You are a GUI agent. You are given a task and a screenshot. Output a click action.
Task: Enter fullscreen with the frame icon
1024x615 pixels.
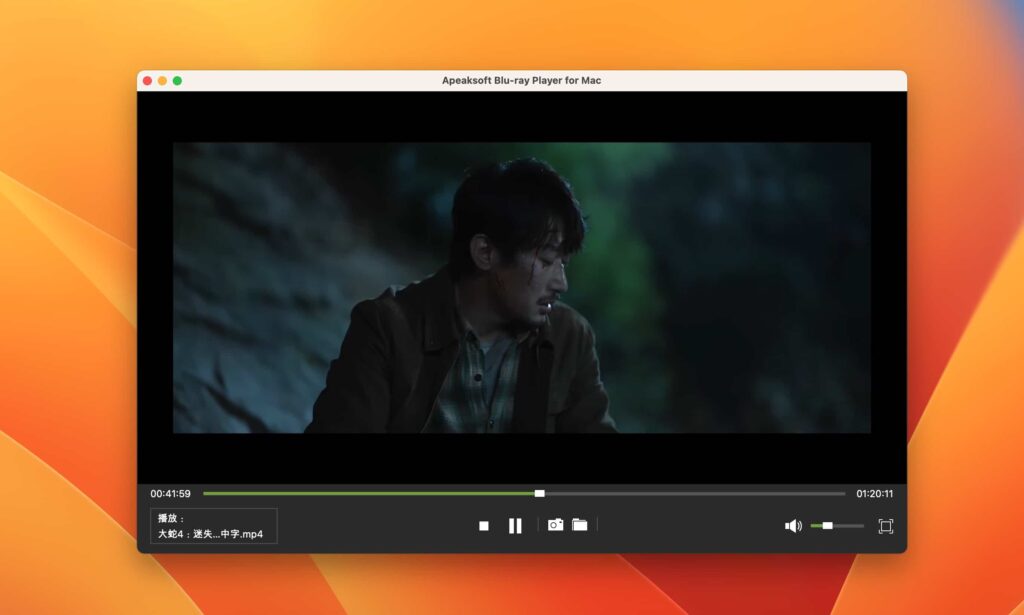885,525
